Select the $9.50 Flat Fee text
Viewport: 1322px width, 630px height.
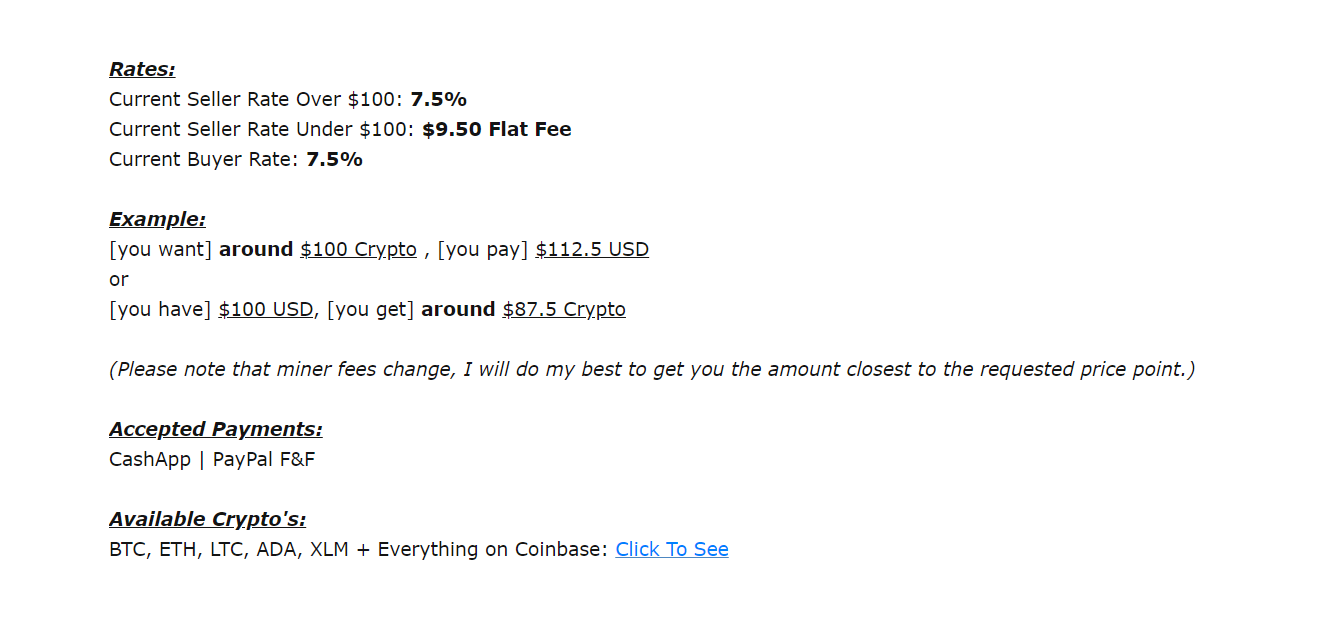(497, 129)
